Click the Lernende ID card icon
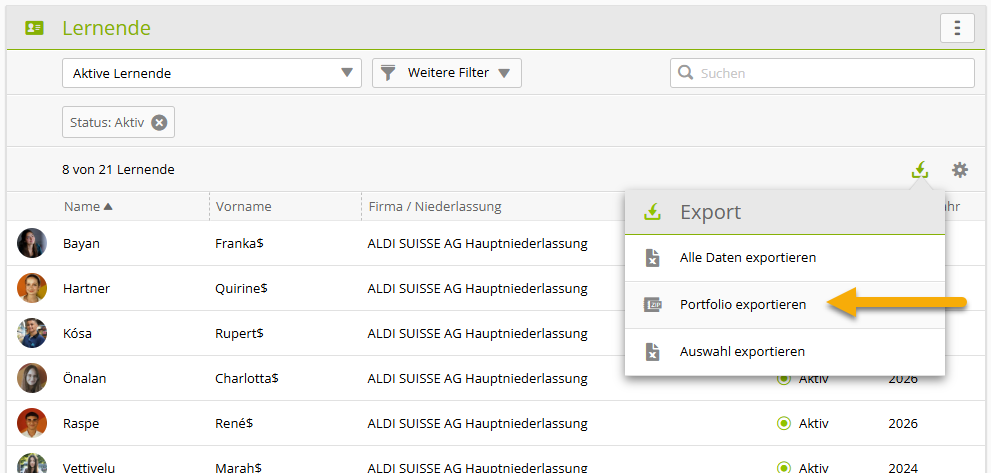The image size is (991, 473). [34, 28]
